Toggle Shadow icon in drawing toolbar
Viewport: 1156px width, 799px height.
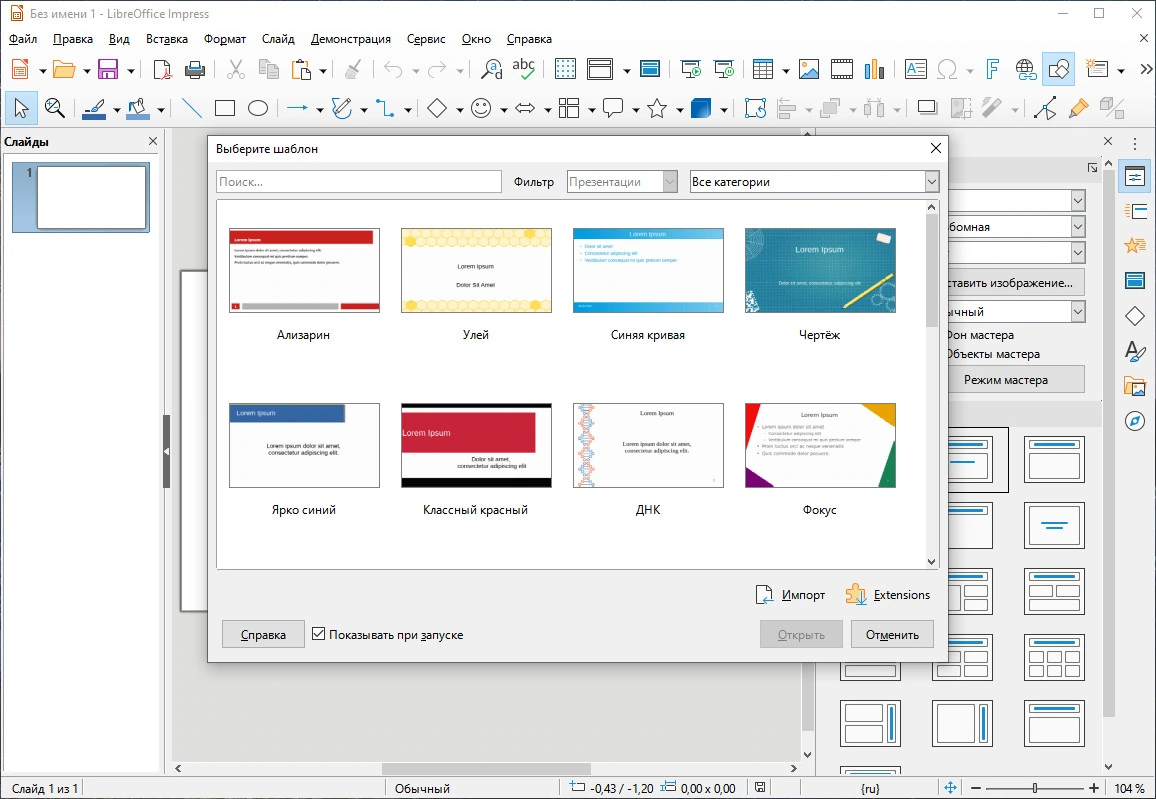[927, 108]
